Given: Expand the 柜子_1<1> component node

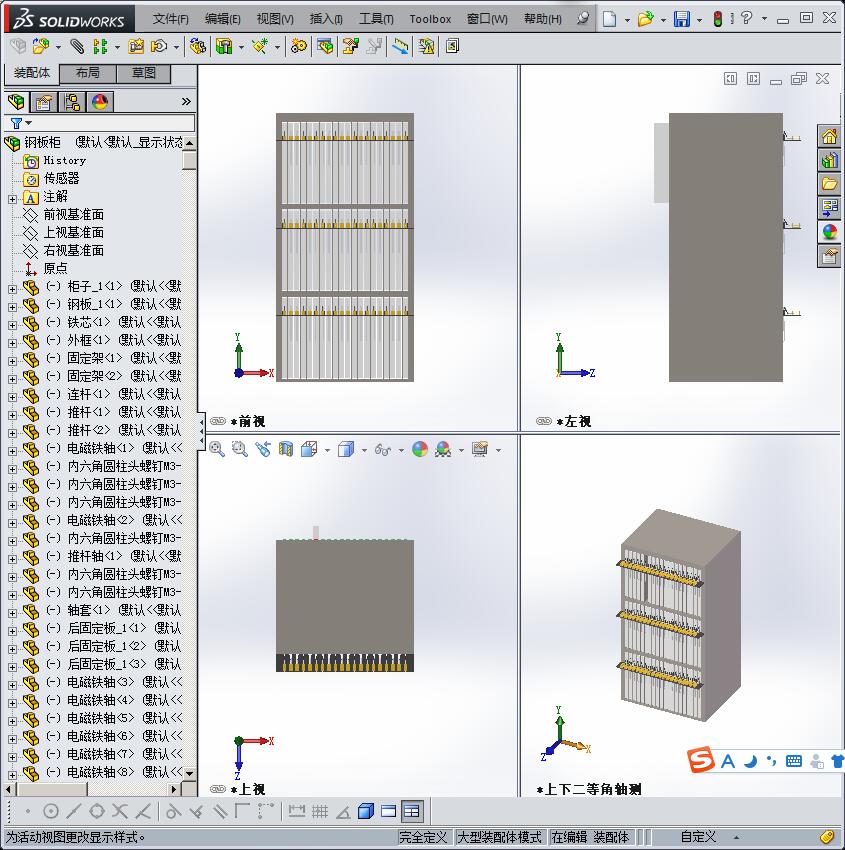Looking at the screenshot, I should (x=12, y=289).
